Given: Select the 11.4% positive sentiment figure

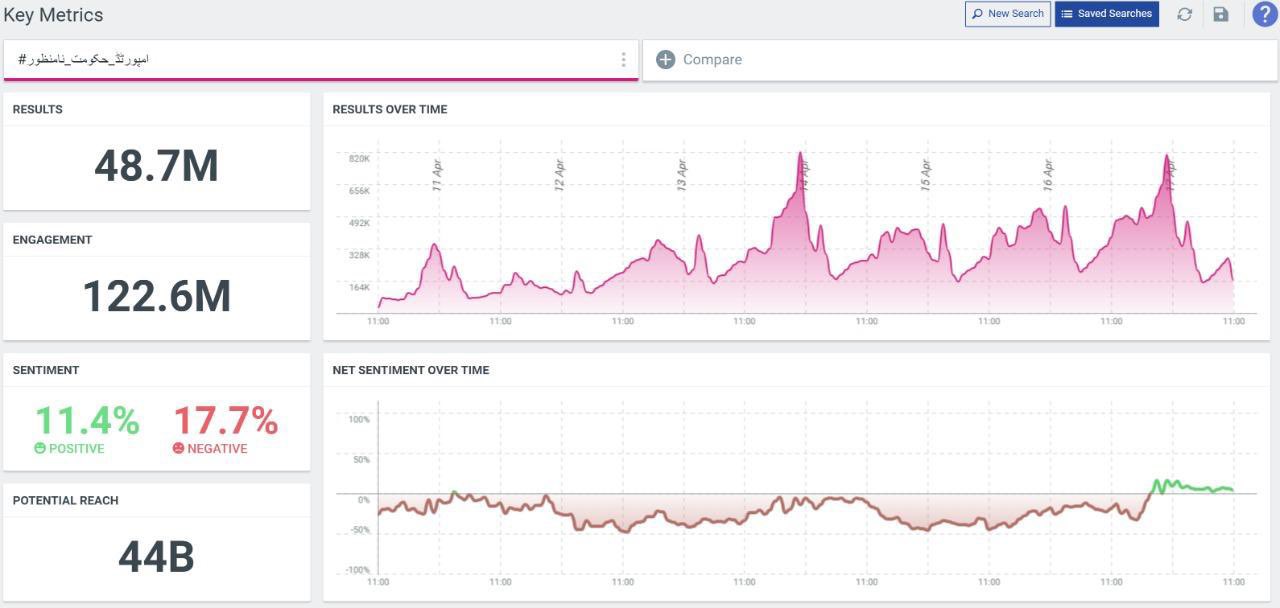Looking at the screenshot, I should point(87,421).
